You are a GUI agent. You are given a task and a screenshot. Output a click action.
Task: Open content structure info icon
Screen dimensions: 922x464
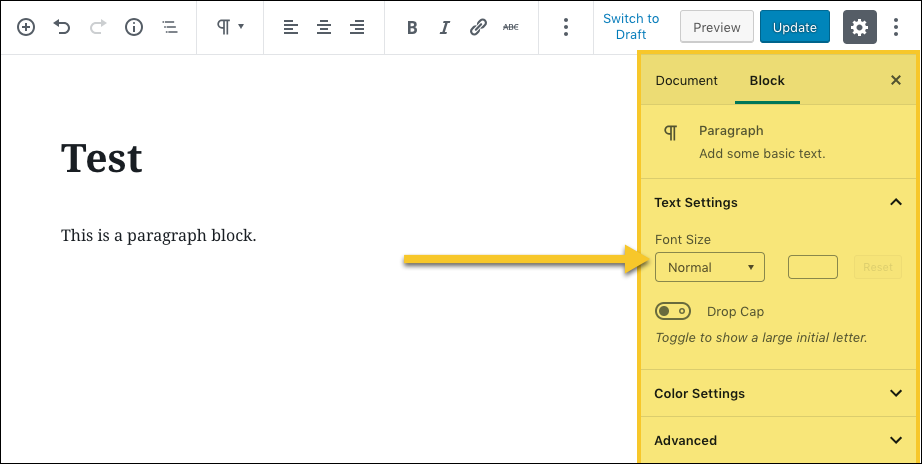(x=134, y=27)
